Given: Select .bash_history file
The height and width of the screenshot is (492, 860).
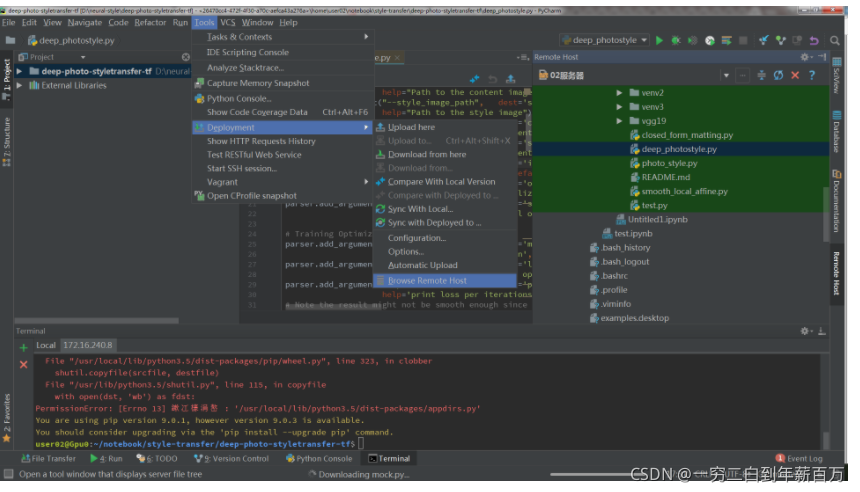Looking at the screenshot, I should (620, 248).
